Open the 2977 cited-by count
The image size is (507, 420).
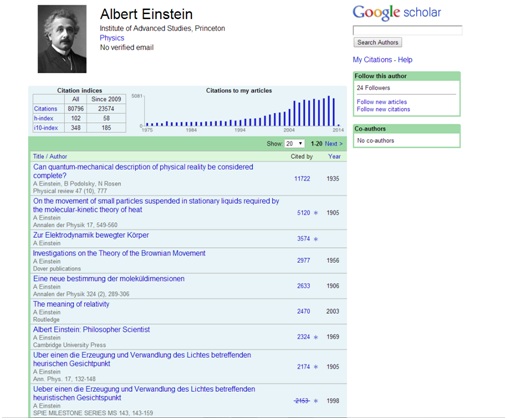pos(303,260)
